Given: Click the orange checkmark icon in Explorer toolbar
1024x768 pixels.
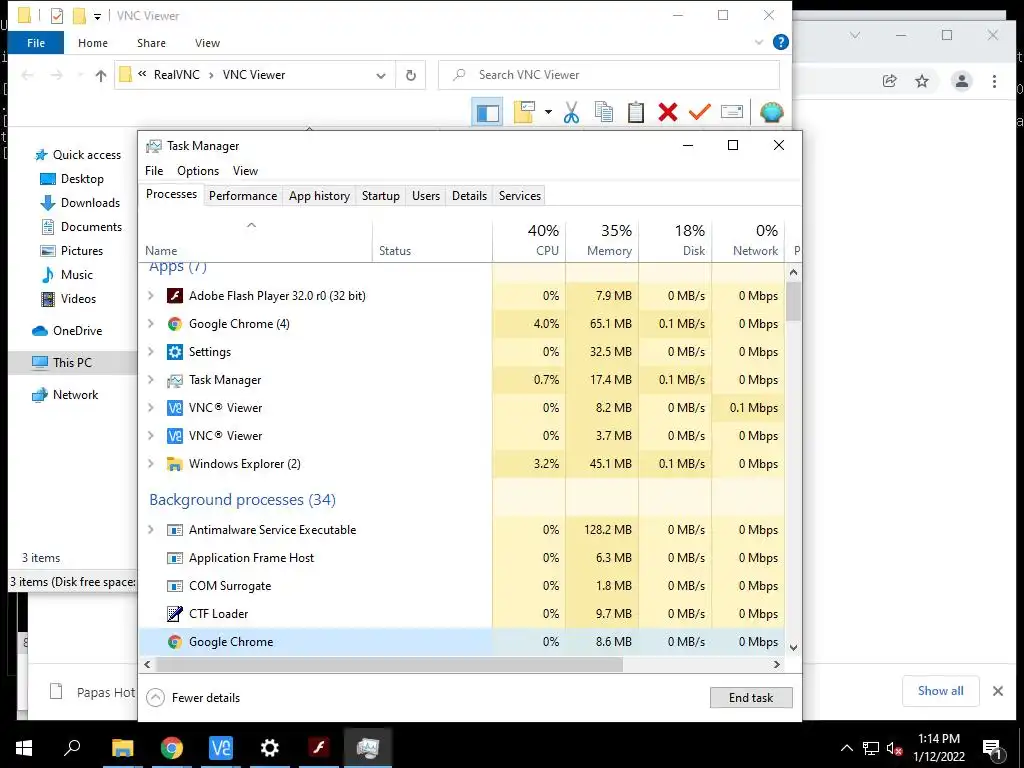Looking at the screenshot, I should coord(699,112).
